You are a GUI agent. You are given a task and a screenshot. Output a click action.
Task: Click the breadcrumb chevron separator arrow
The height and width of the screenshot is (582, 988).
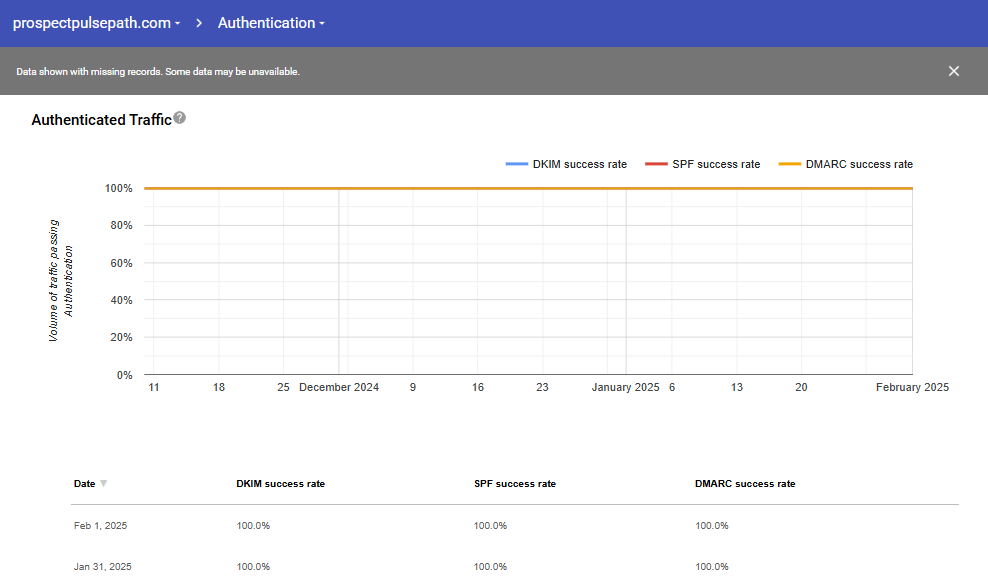click(x=198, y=23)
